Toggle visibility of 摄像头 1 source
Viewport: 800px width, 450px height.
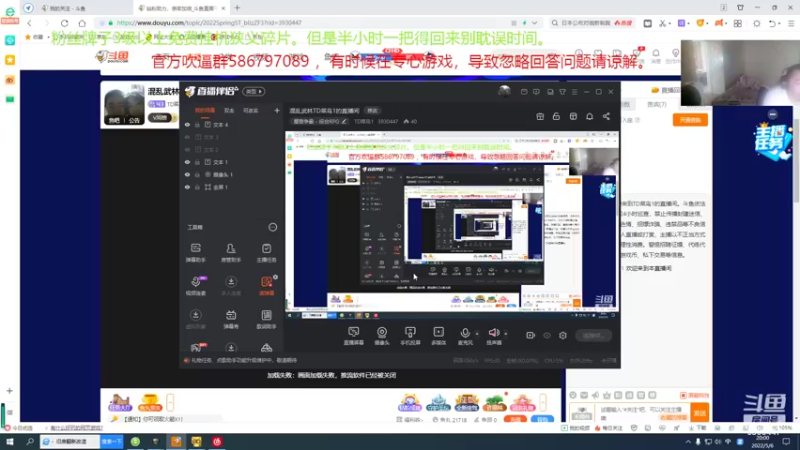[x=187, y=174]
